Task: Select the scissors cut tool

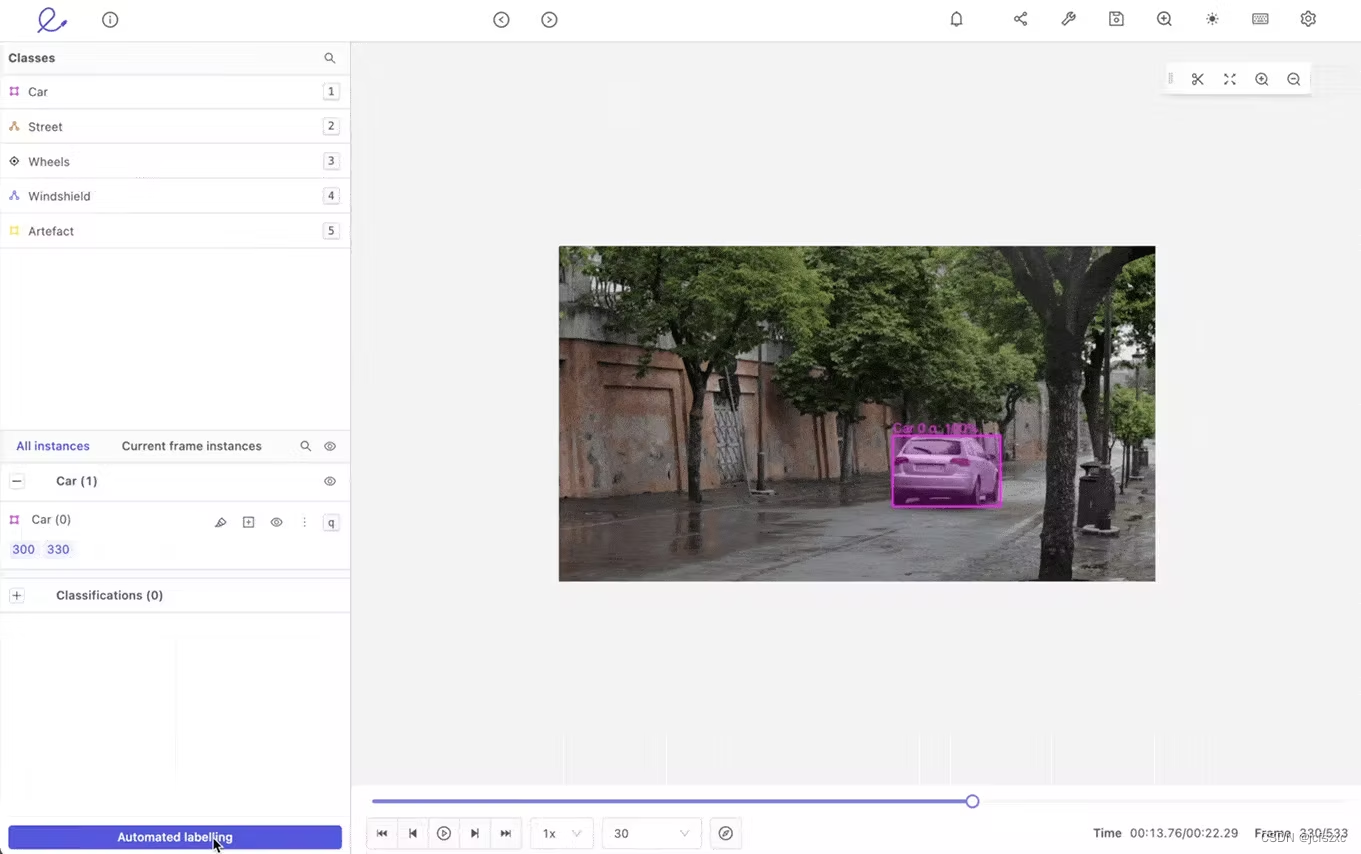Action: [1197, 79]
